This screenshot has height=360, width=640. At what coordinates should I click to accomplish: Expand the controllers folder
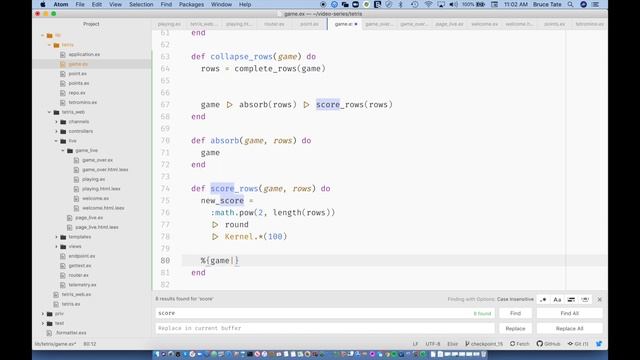click(56, 131)
